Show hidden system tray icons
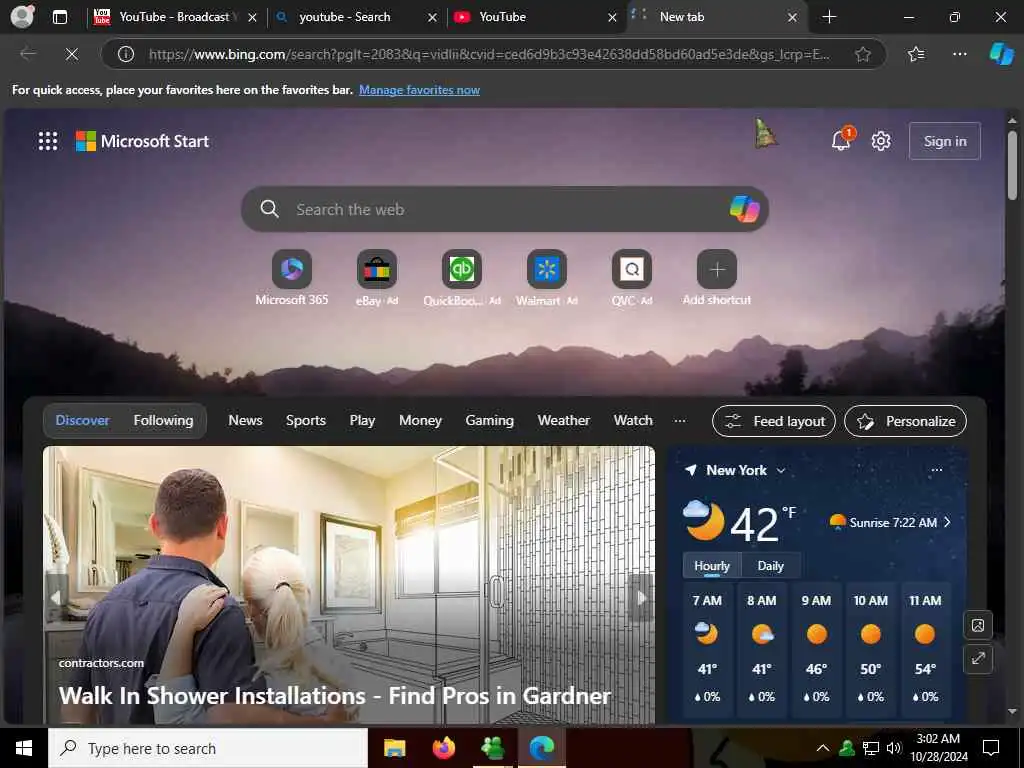1024x768 pixels. tap(822, 748)
